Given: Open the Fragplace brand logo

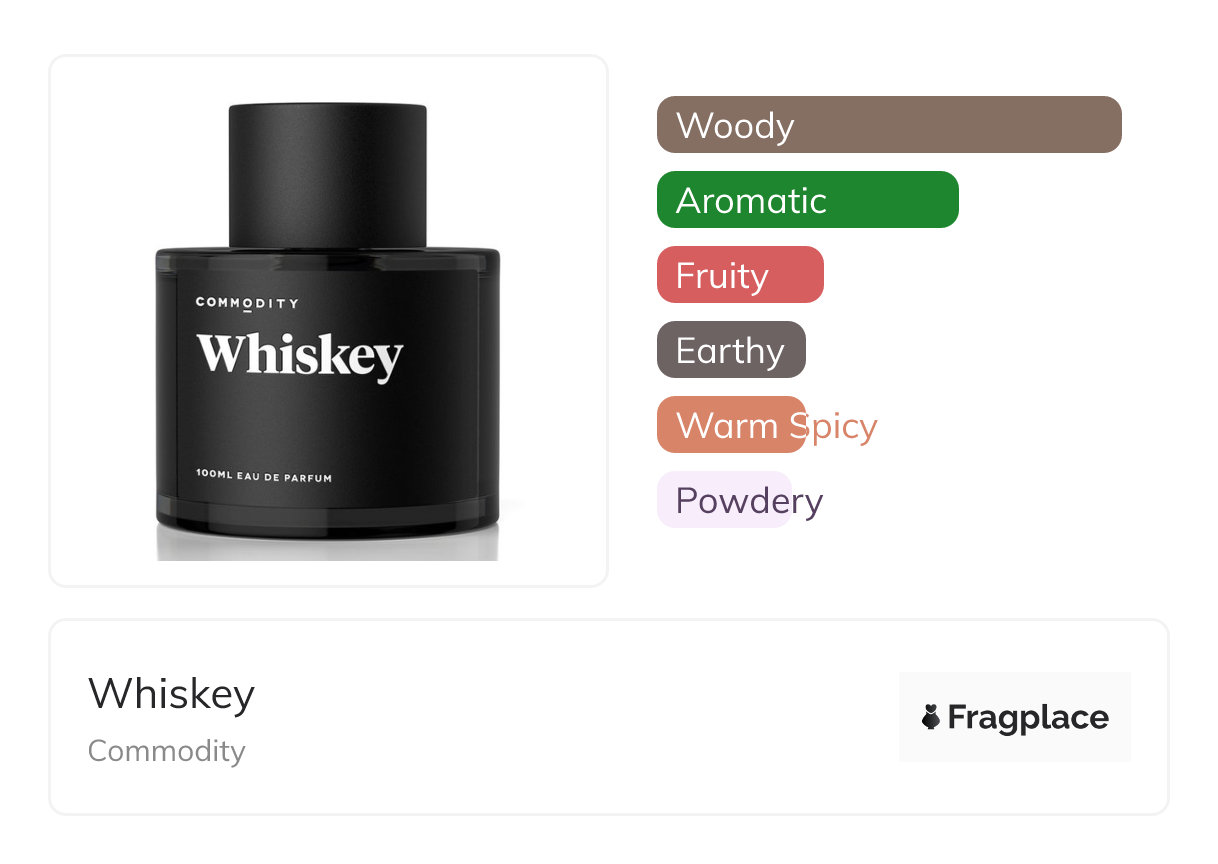Looking at the screenshot, I should [x=1015, y=717].
